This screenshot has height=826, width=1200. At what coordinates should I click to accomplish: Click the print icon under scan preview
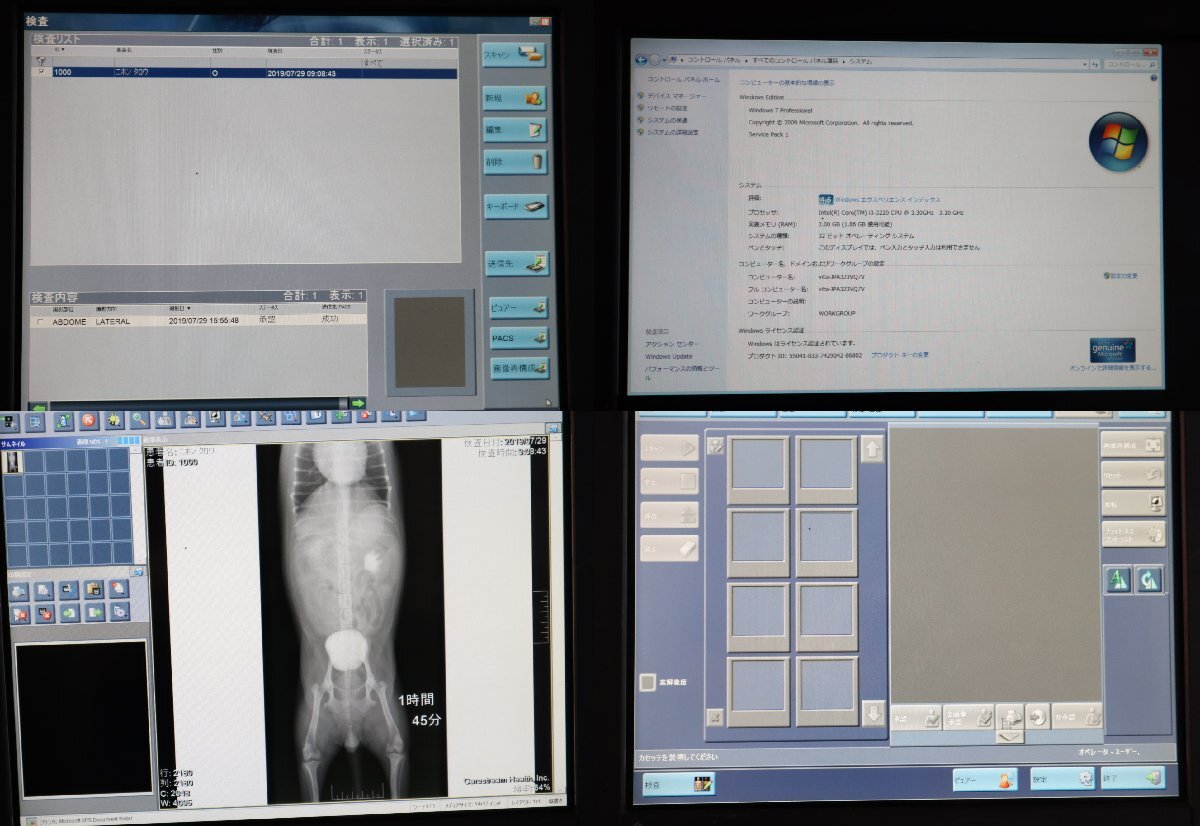[1009, 716]
